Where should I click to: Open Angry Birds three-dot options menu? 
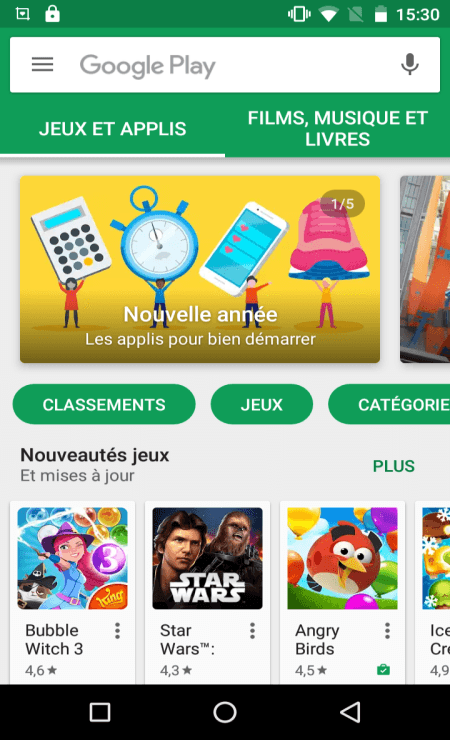click(x=387, y=631)
